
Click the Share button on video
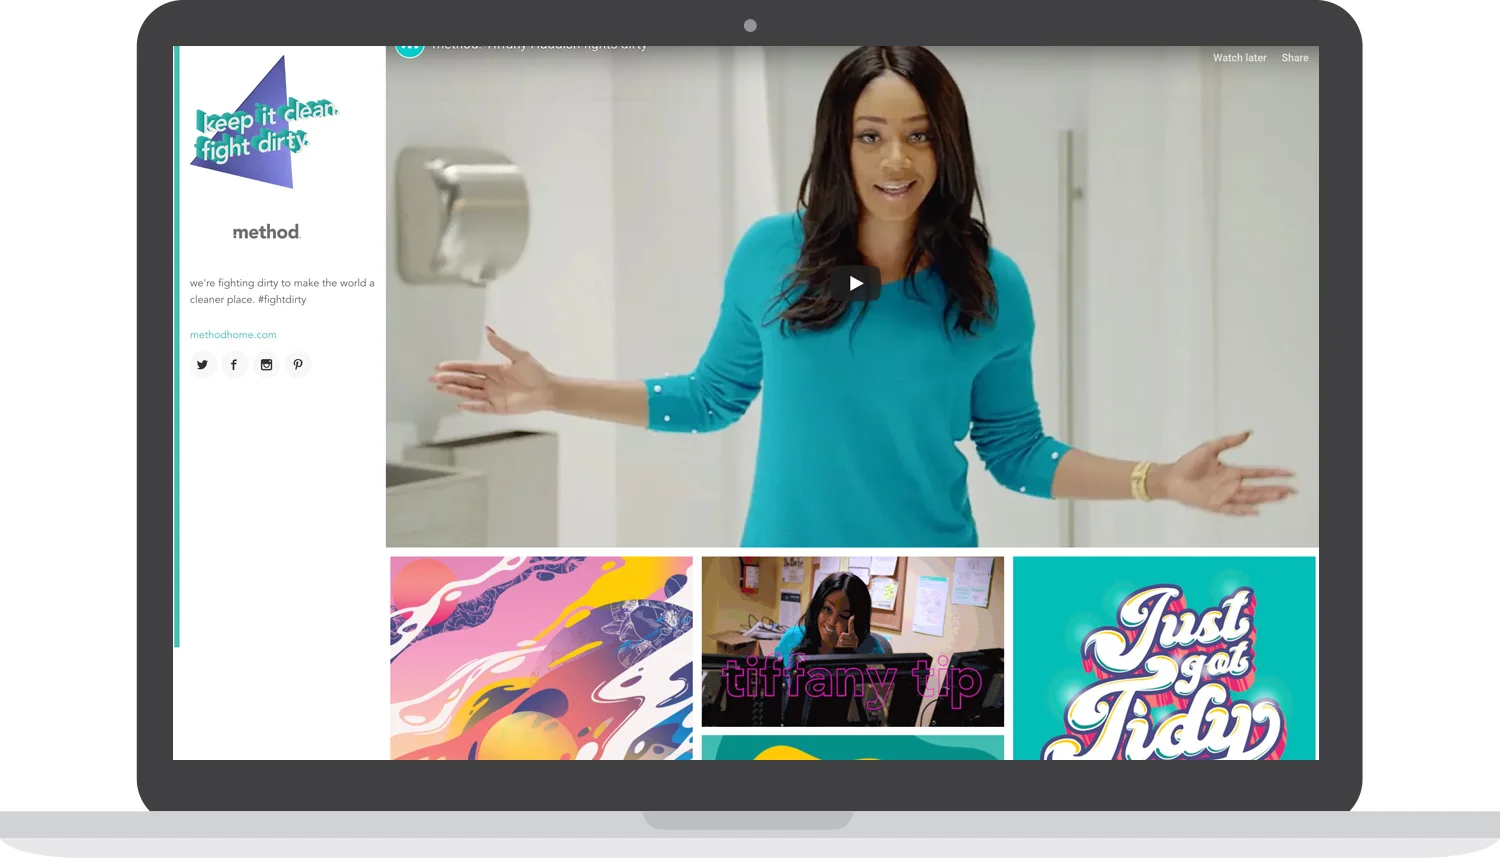coord(1295,58)
